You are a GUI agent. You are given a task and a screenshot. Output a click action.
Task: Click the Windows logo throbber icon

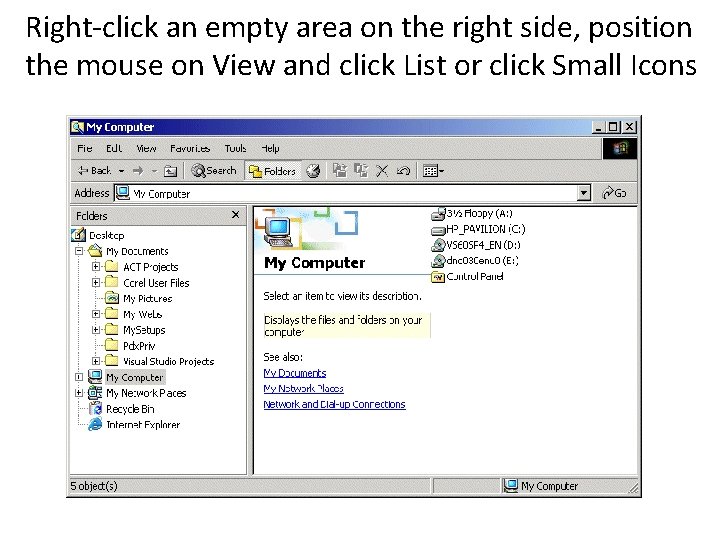click(619, 149)
